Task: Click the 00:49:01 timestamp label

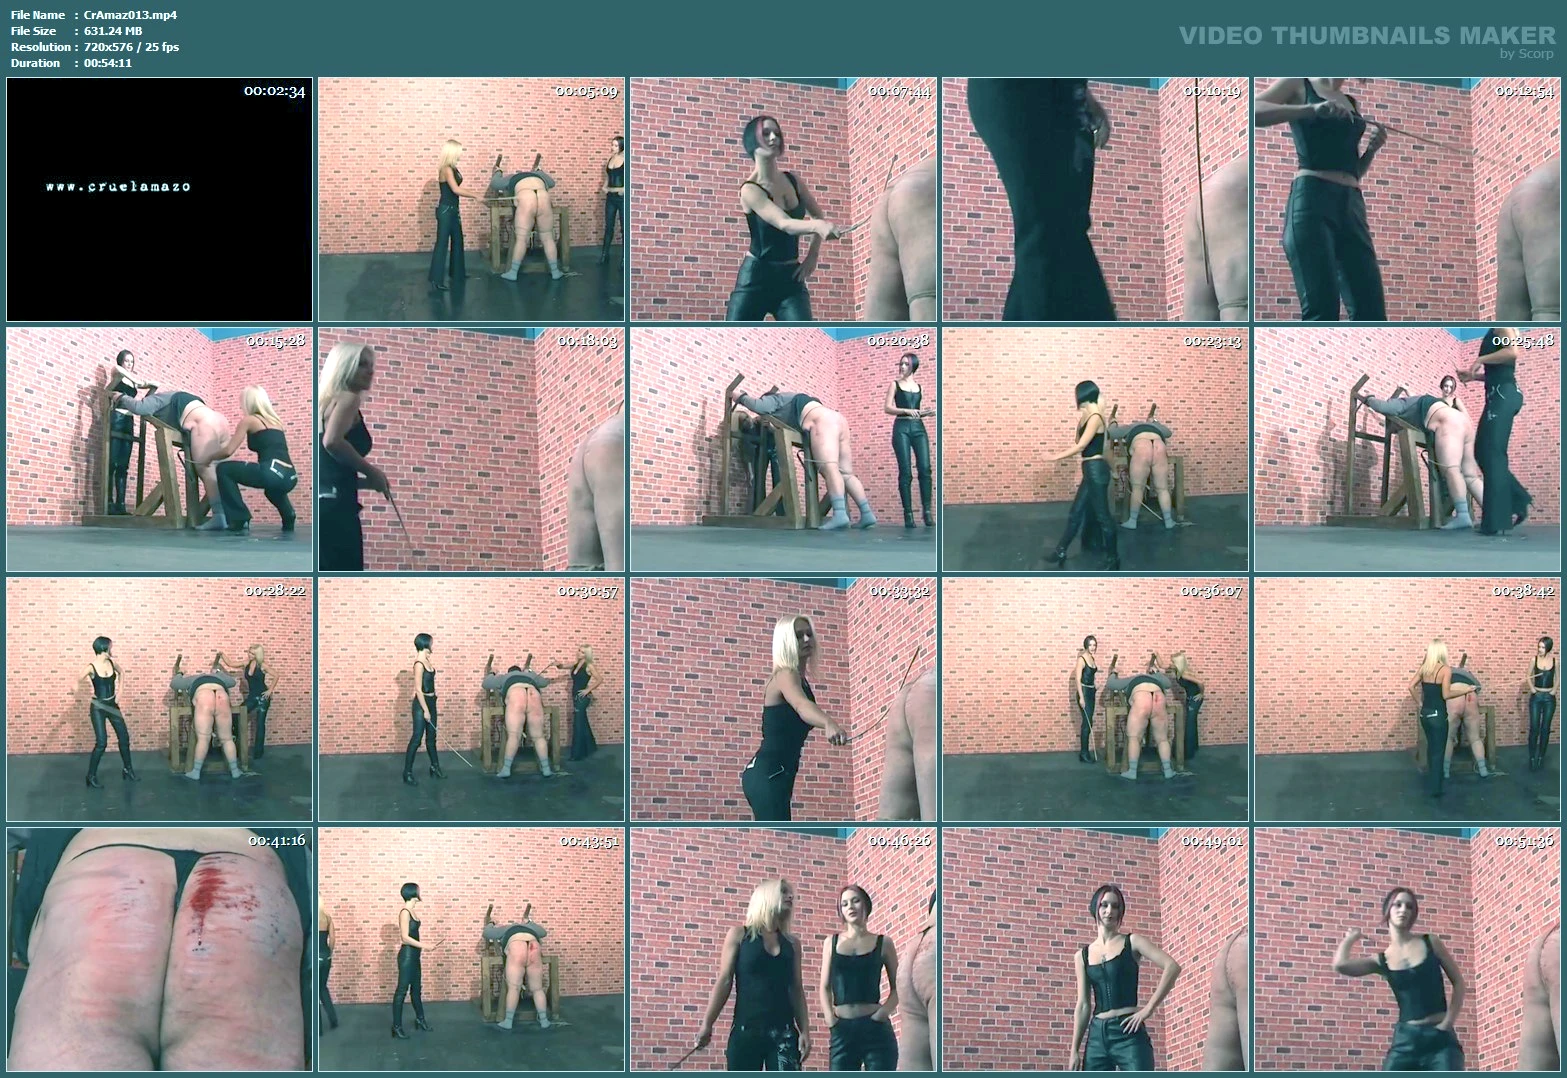Action: pos(1211,841)
